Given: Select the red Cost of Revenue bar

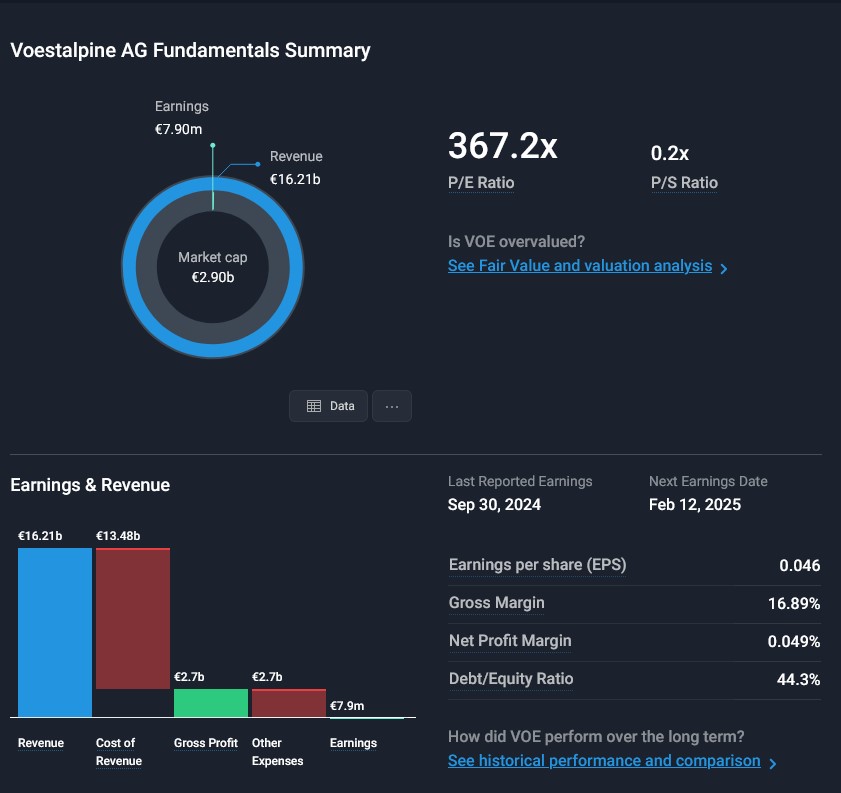Looking at the screenshot, I should click(133, 618).
